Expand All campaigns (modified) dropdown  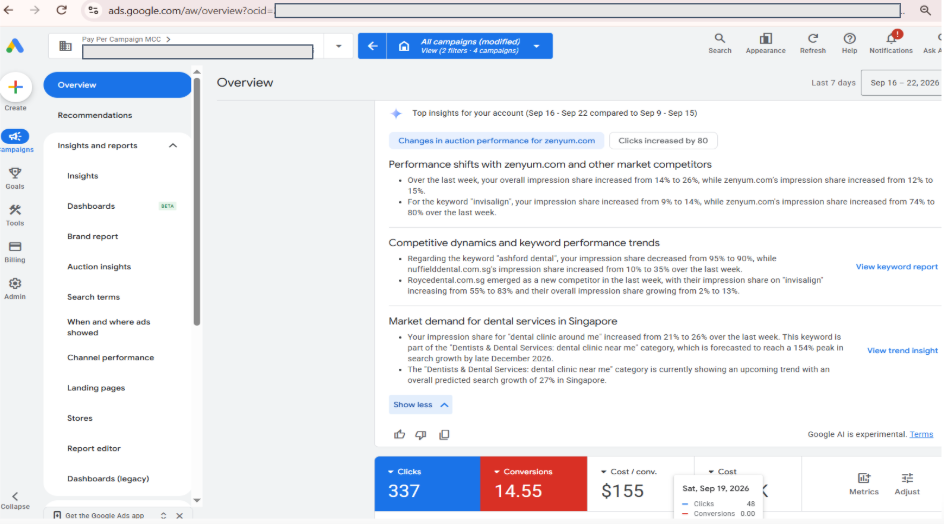536,46
